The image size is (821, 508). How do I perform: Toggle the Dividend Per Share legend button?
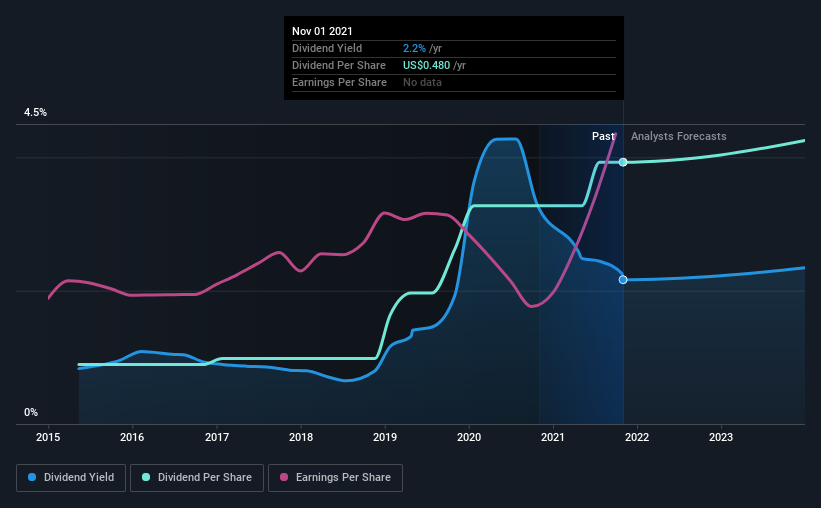point(197,478)
